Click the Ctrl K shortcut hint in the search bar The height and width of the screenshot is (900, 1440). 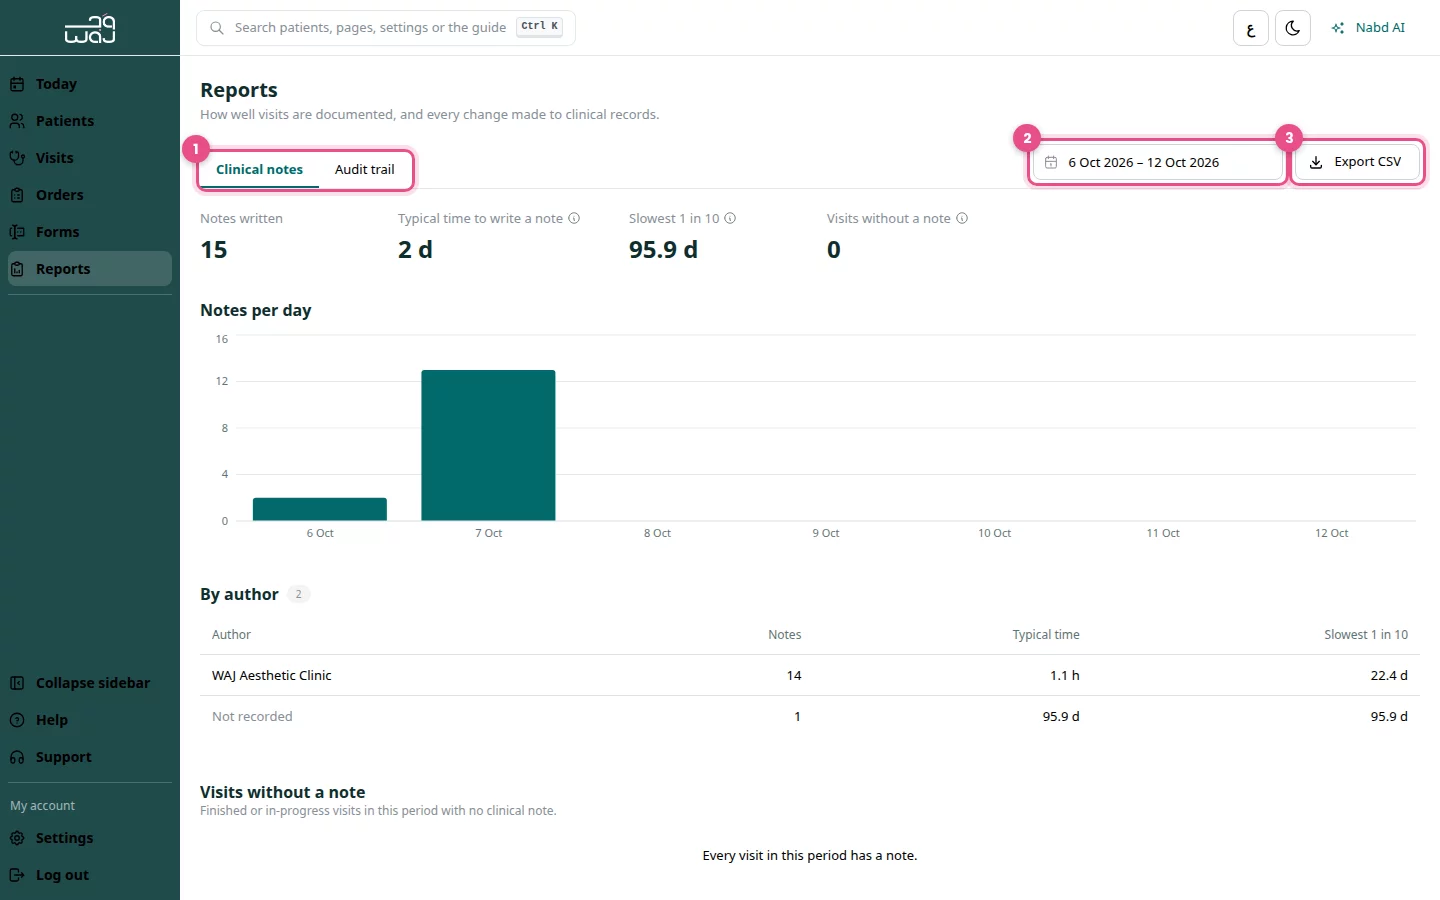(539, 27)
